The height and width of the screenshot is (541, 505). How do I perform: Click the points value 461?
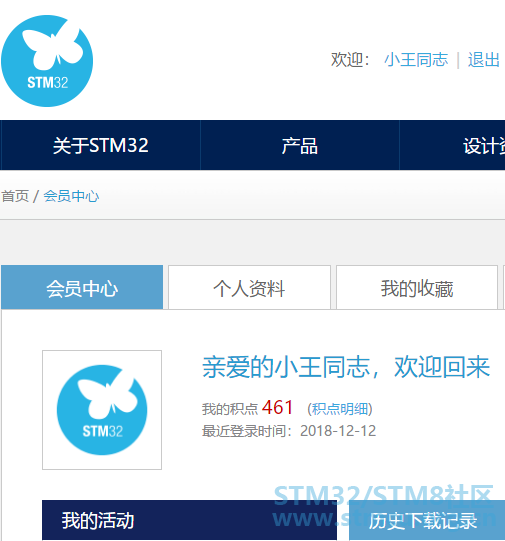[277, 407]
